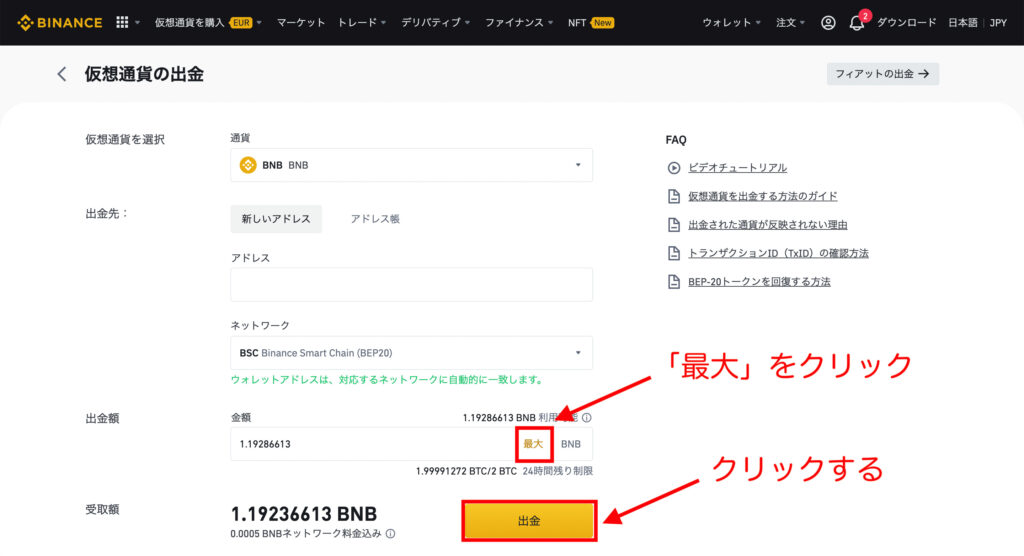Change language via 日本語
This screenshot has width=1024, height=556.
963,23
